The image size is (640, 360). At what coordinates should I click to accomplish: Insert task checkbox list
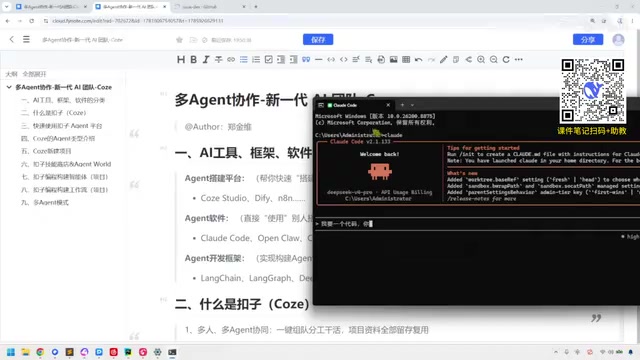[269, 60]
